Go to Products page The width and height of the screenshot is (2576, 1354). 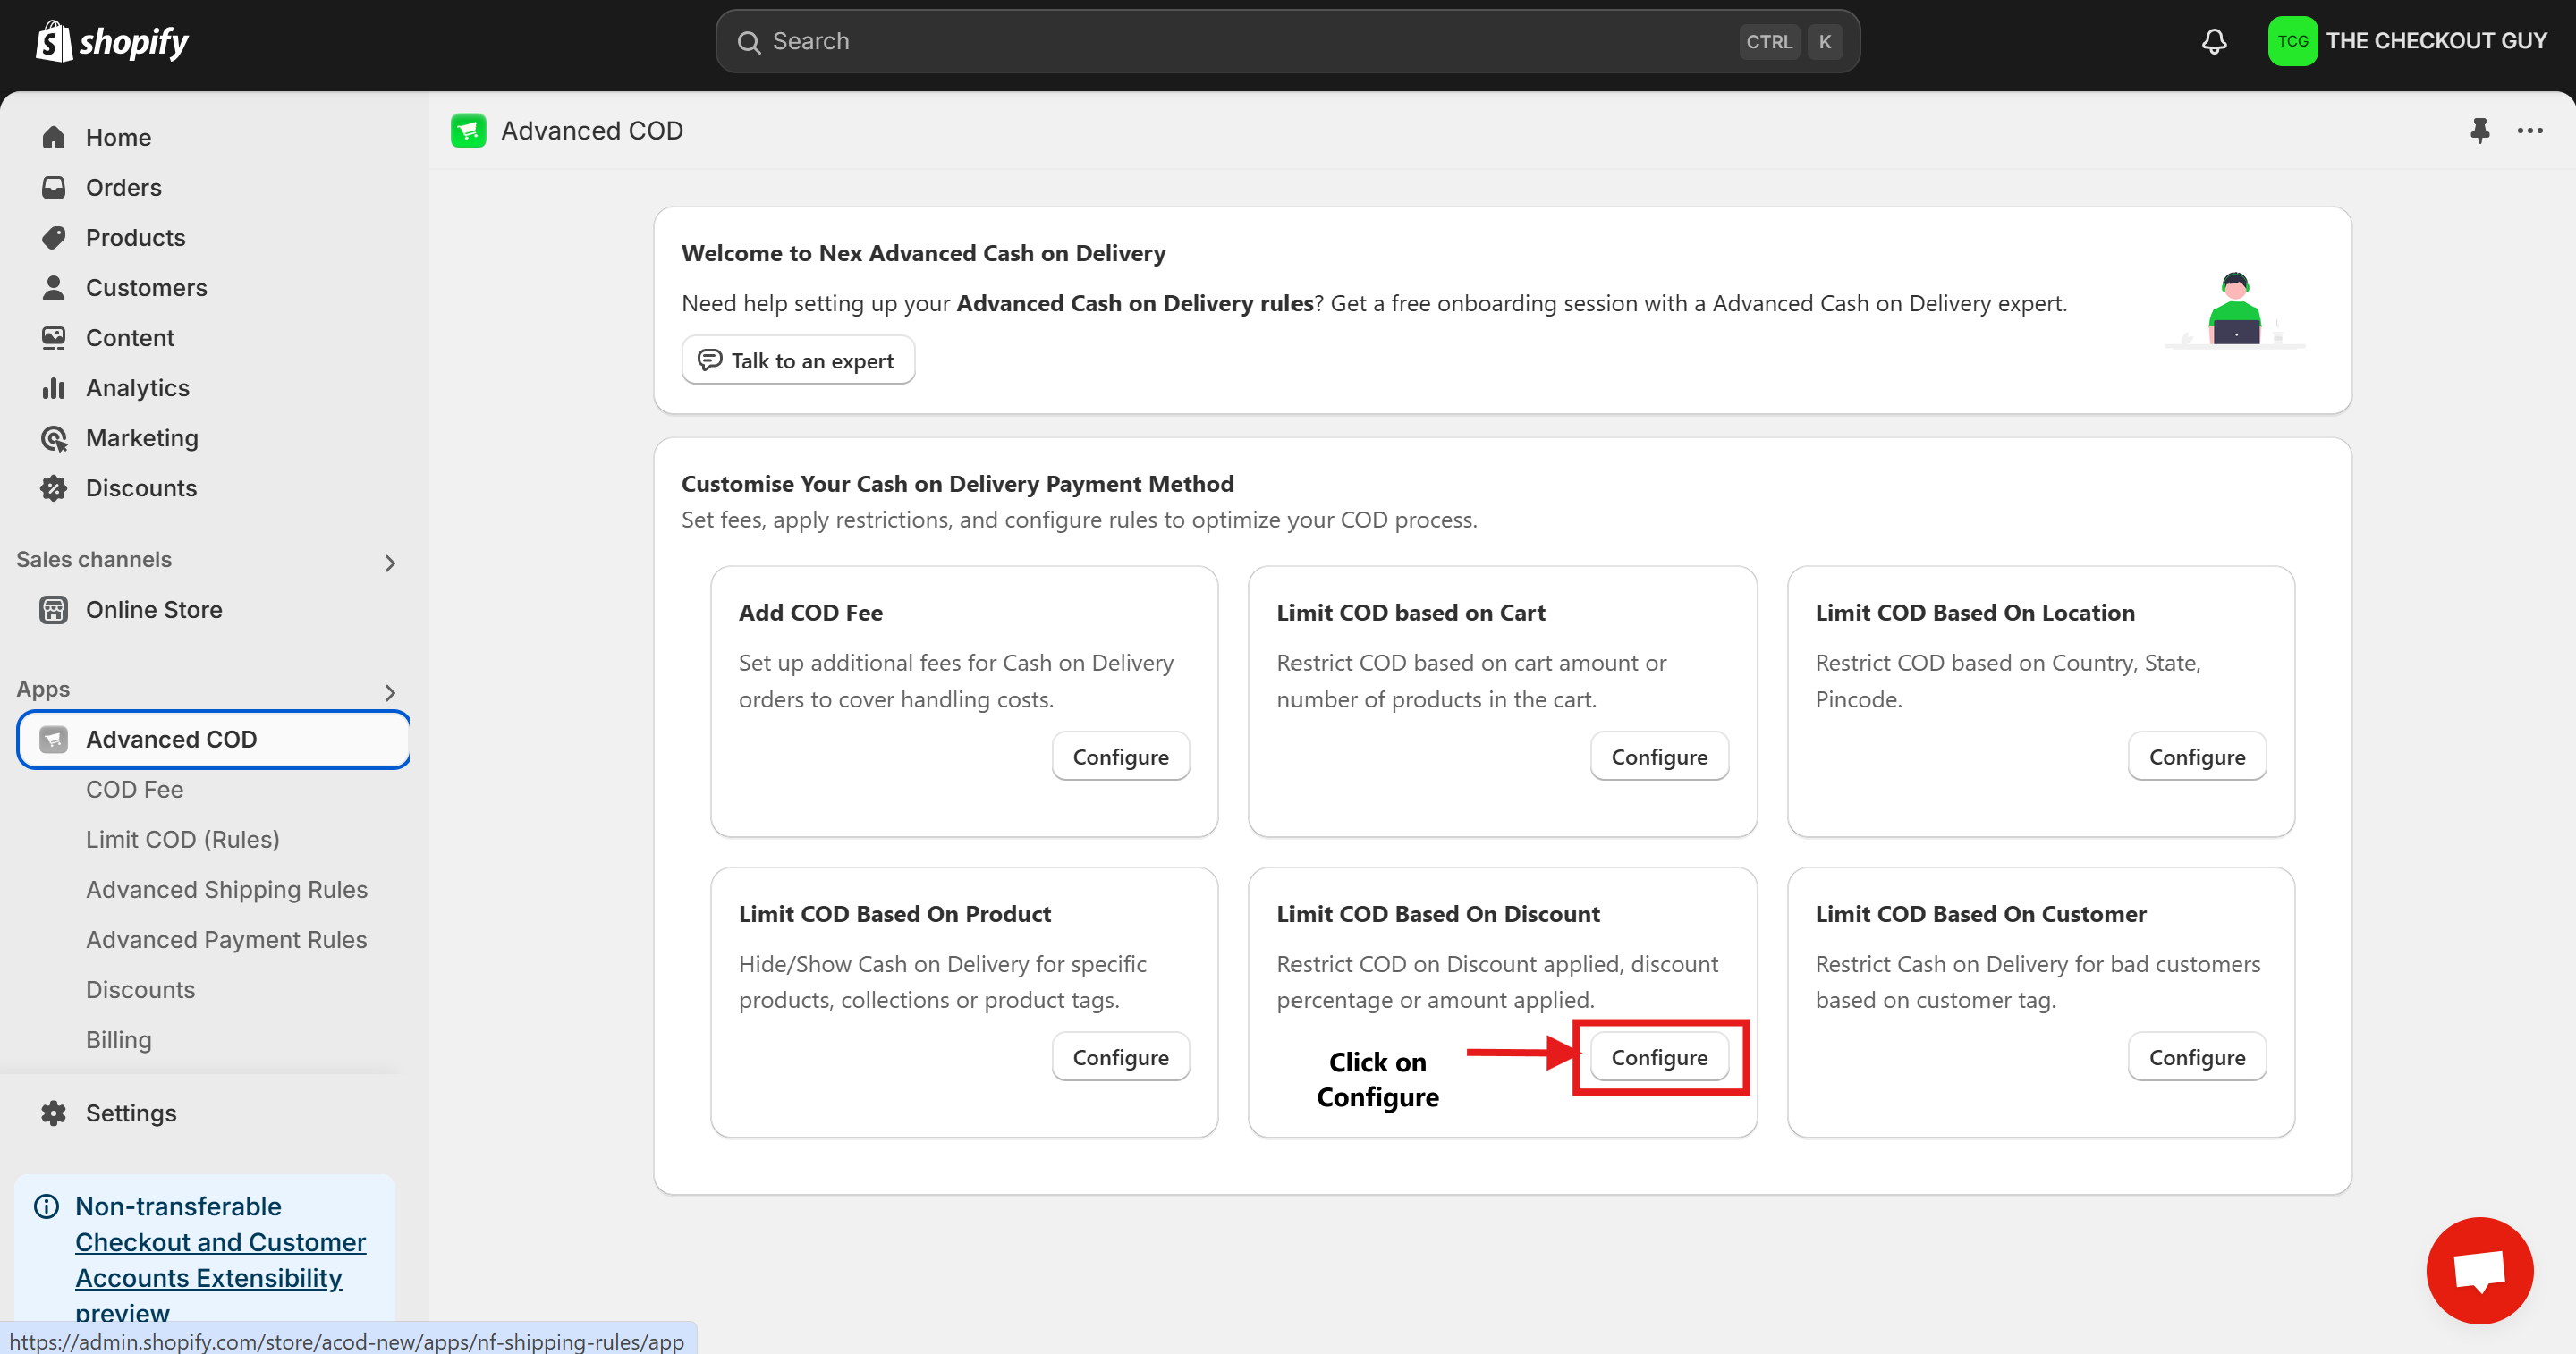pyautogui.click(x=136, y=237)
